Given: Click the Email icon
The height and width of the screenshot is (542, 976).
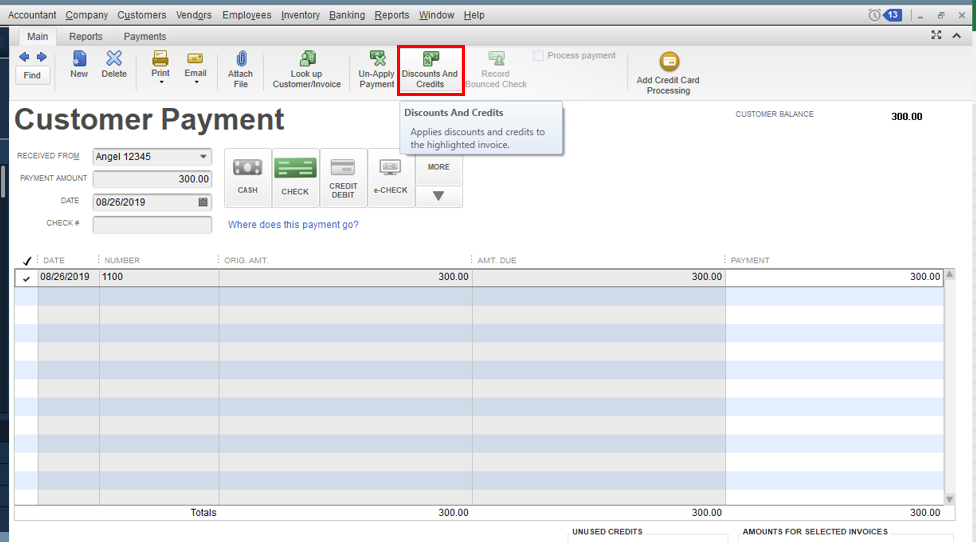Looking at the screenshot, I should [x=195, y=58].
